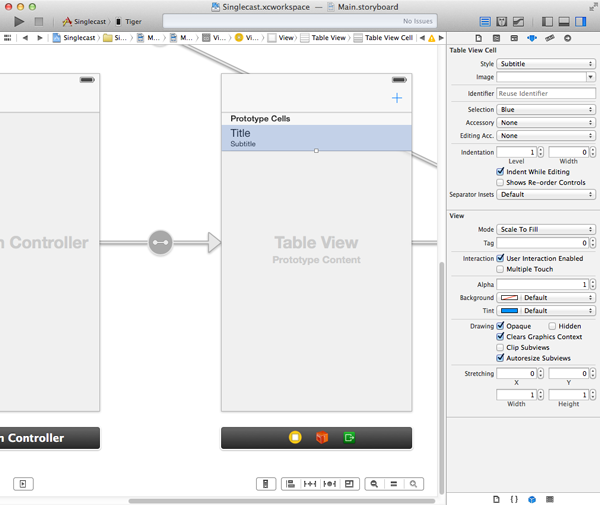Reset canvas zoom to actual size
Image resolution: width=600 pixels, height=505 pixels.
pyautogui.click(x=394, y=484)
